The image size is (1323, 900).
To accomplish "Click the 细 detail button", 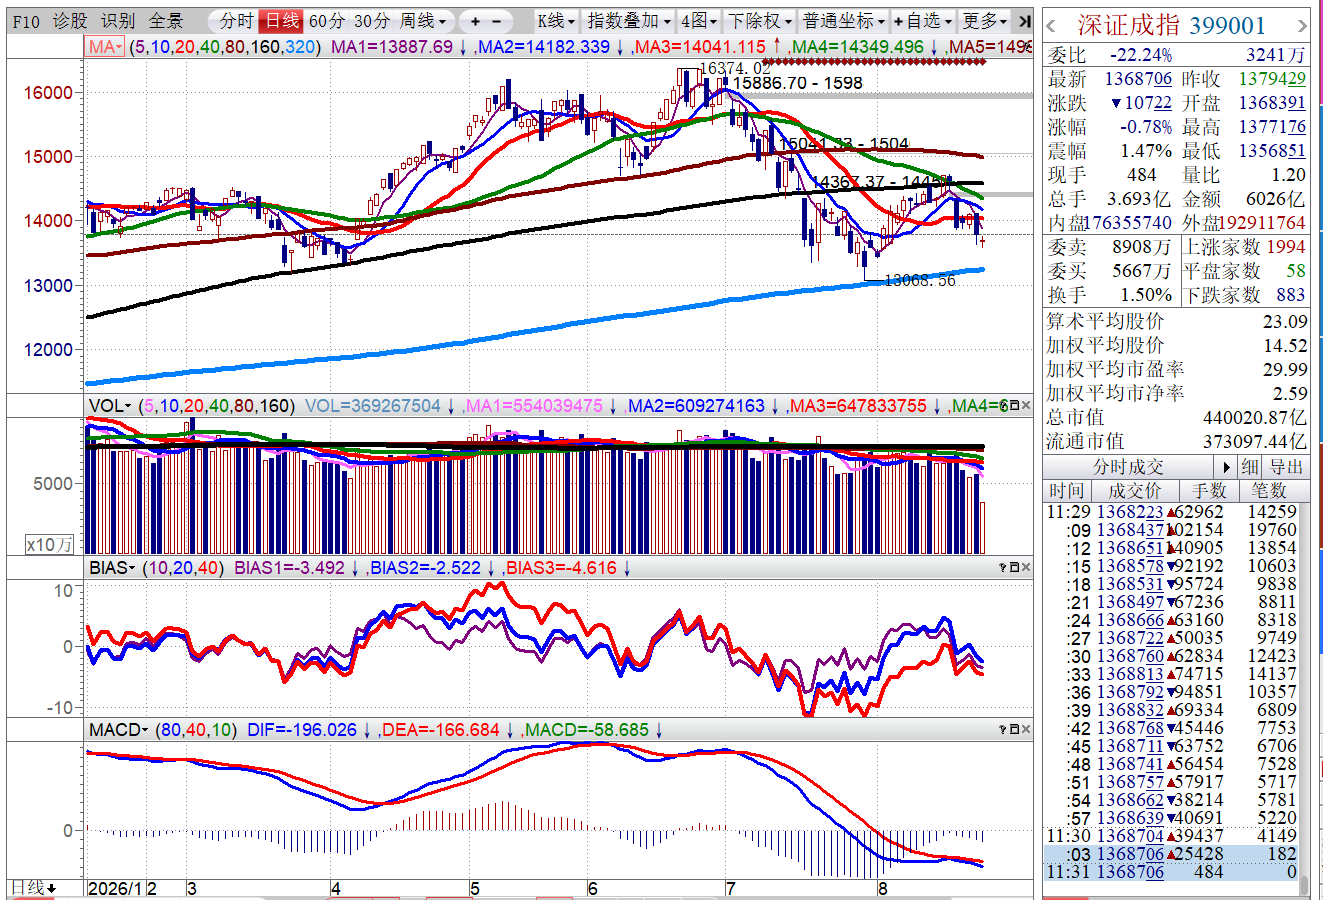I will click(1250, 467).
